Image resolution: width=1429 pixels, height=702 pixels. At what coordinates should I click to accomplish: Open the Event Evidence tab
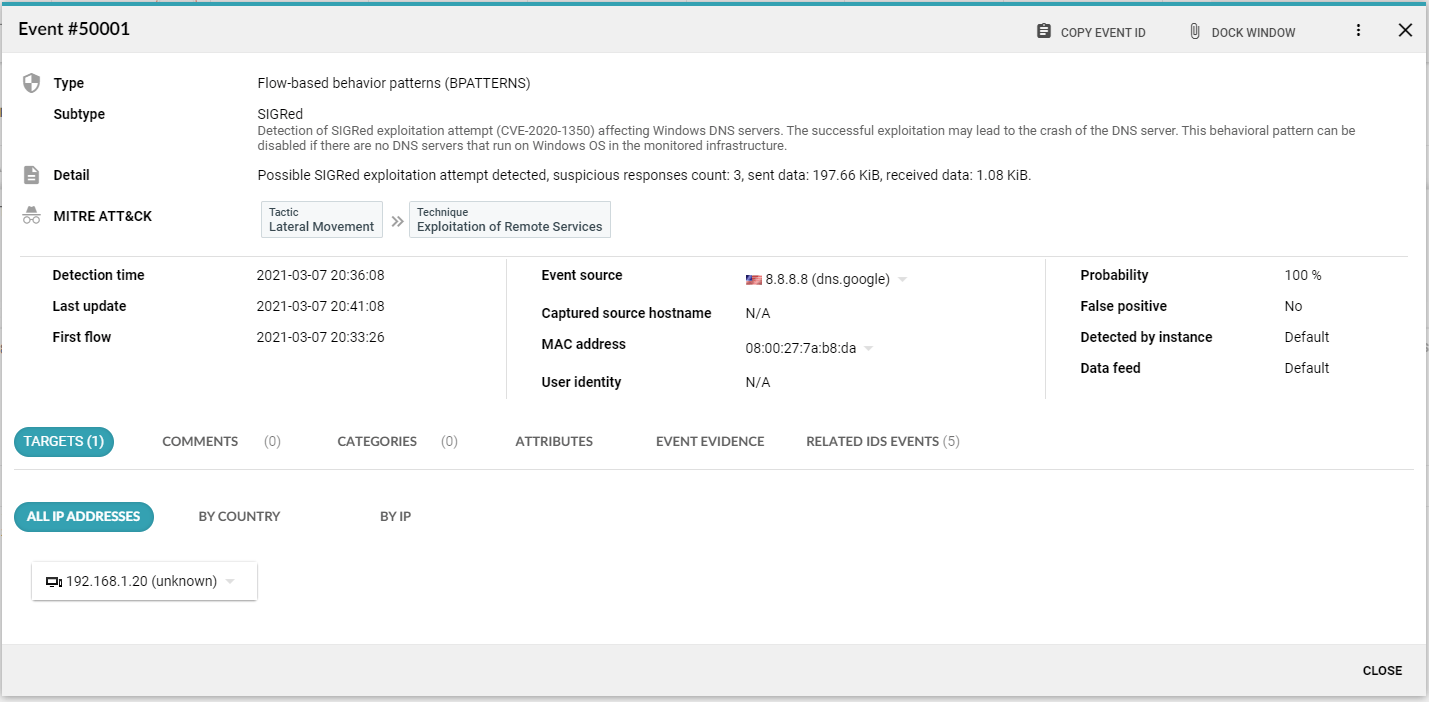click(x=710, y=441)
